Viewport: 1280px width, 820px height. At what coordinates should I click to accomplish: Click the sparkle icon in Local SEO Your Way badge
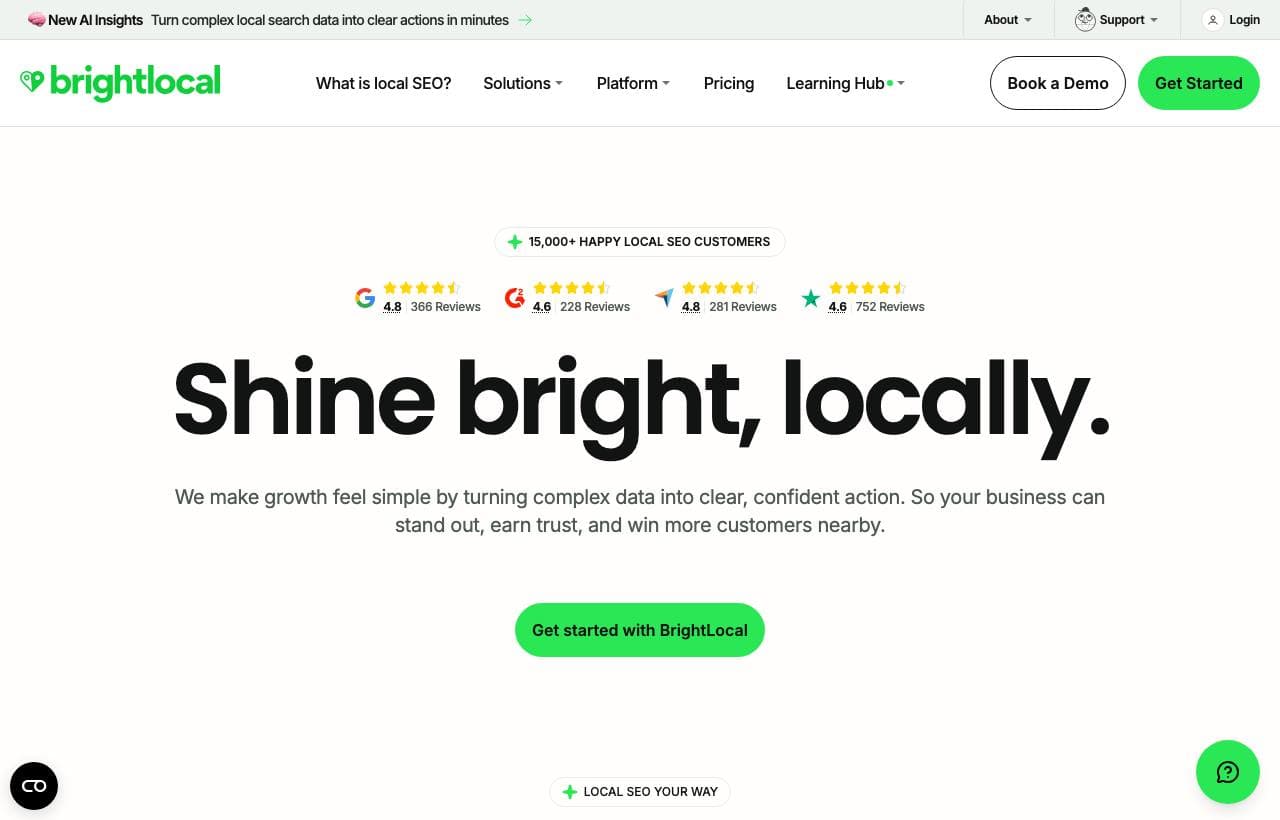point(569,792)
